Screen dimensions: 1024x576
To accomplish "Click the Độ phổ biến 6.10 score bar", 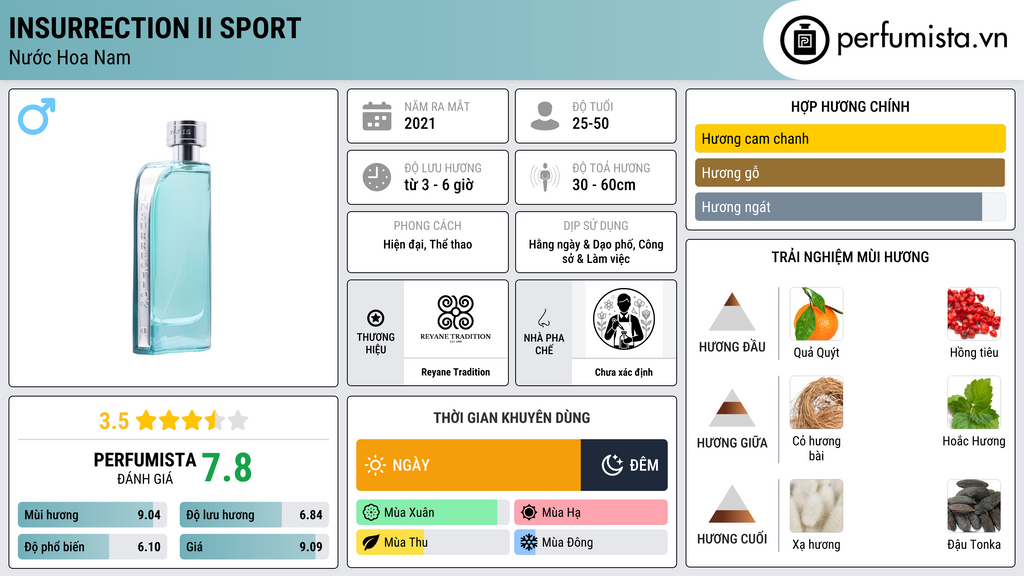I will [x=92, y=547].
